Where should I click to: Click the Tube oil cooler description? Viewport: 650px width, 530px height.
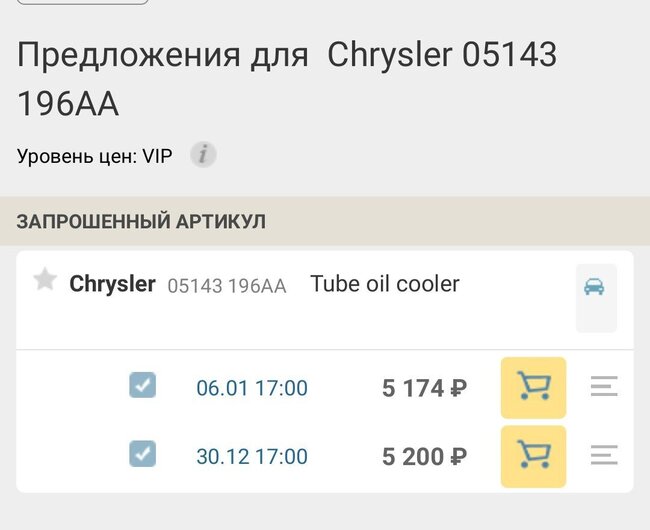pyautogui.click(x=385, y=284)
